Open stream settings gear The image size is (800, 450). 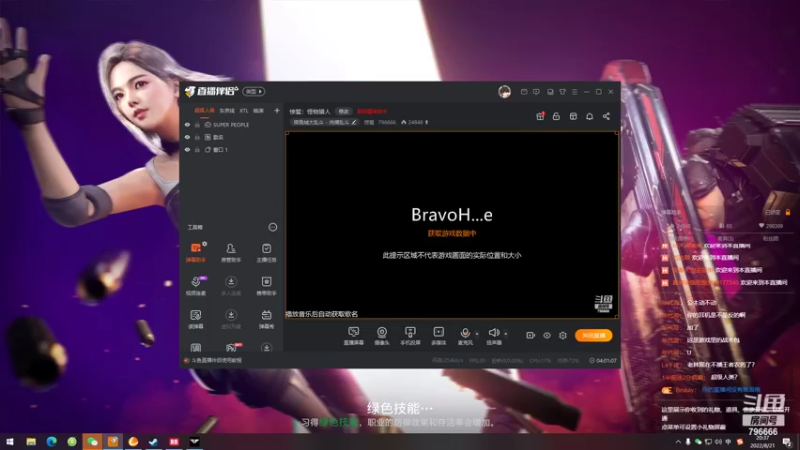(563, 335)
